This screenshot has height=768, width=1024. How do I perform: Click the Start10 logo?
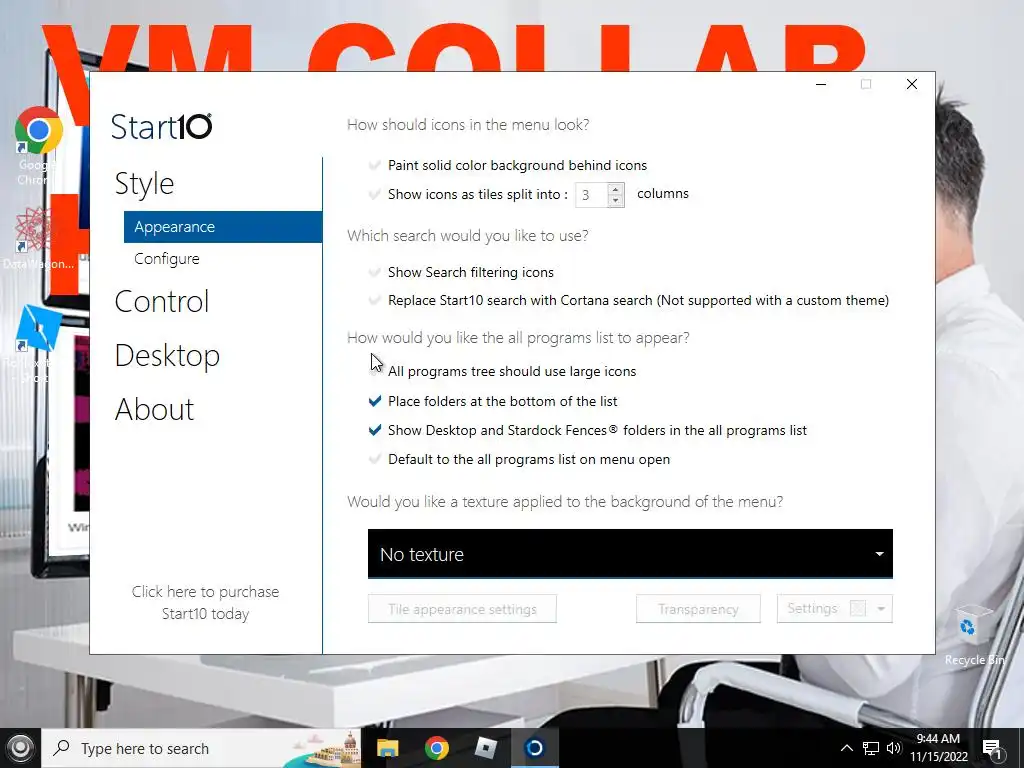tap(161, 127)
